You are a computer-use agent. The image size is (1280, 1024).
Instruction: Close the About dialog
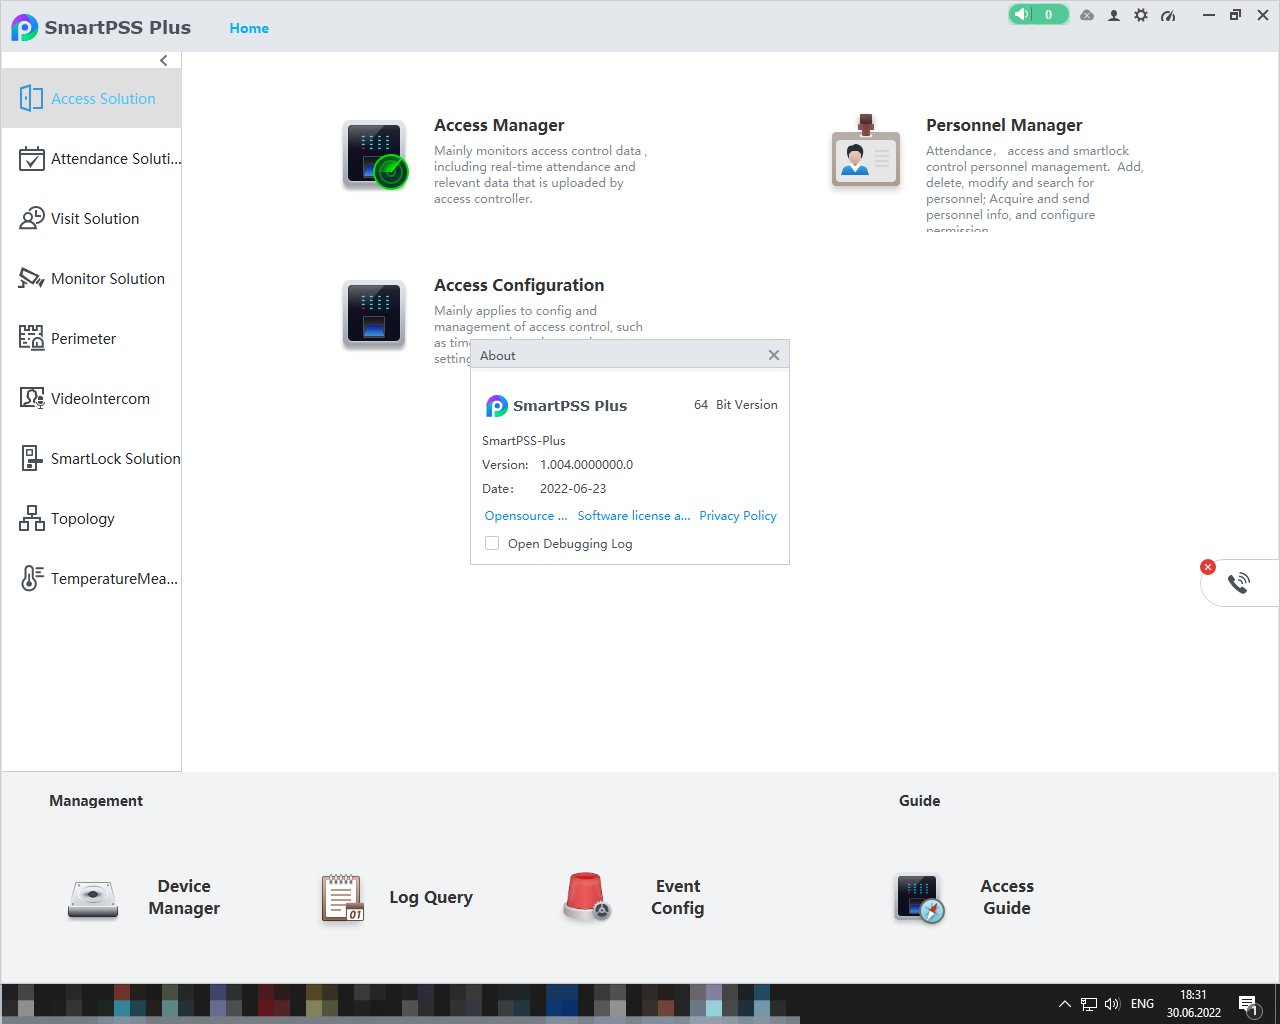[774, 355]
